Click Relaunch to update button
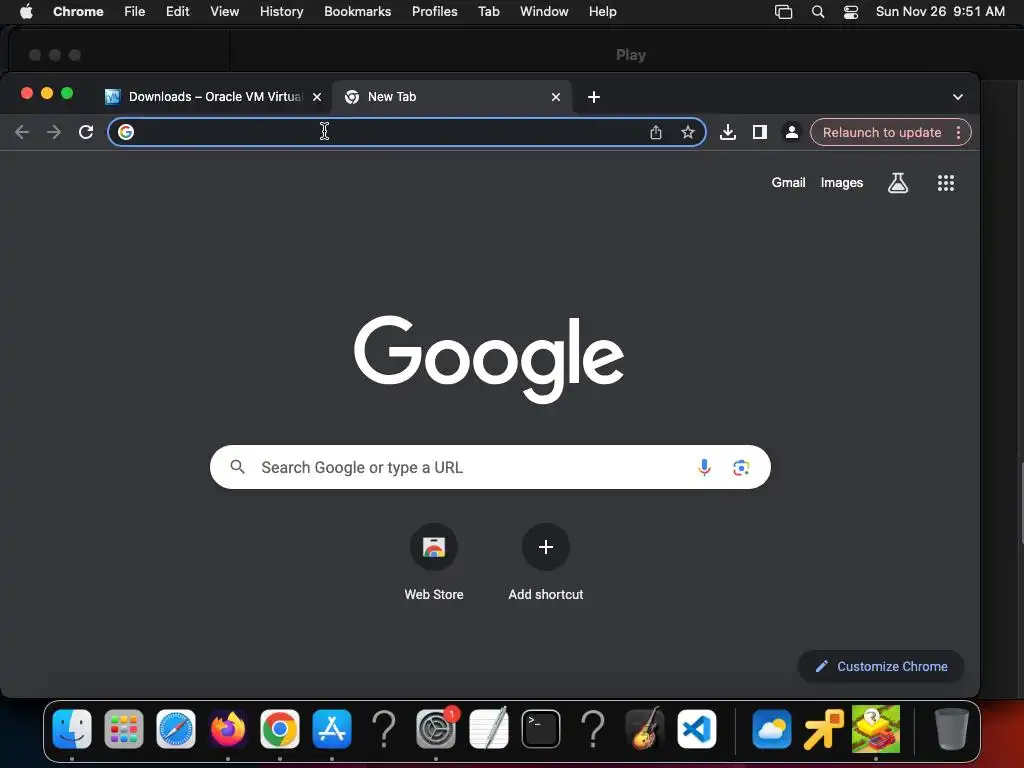This screenshot has width=1024, height=768. [x=882, y=133]
